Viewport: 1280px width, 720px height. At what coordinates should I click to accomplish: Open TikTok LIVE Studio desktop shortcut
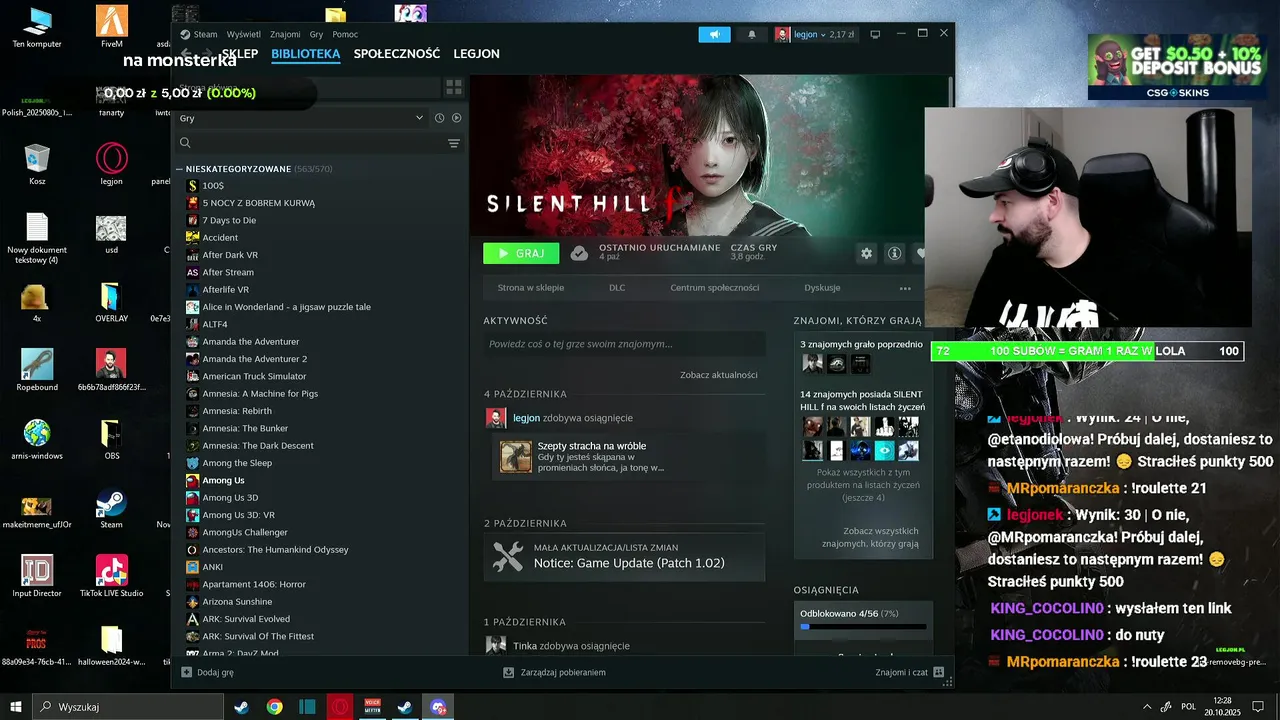112,576
